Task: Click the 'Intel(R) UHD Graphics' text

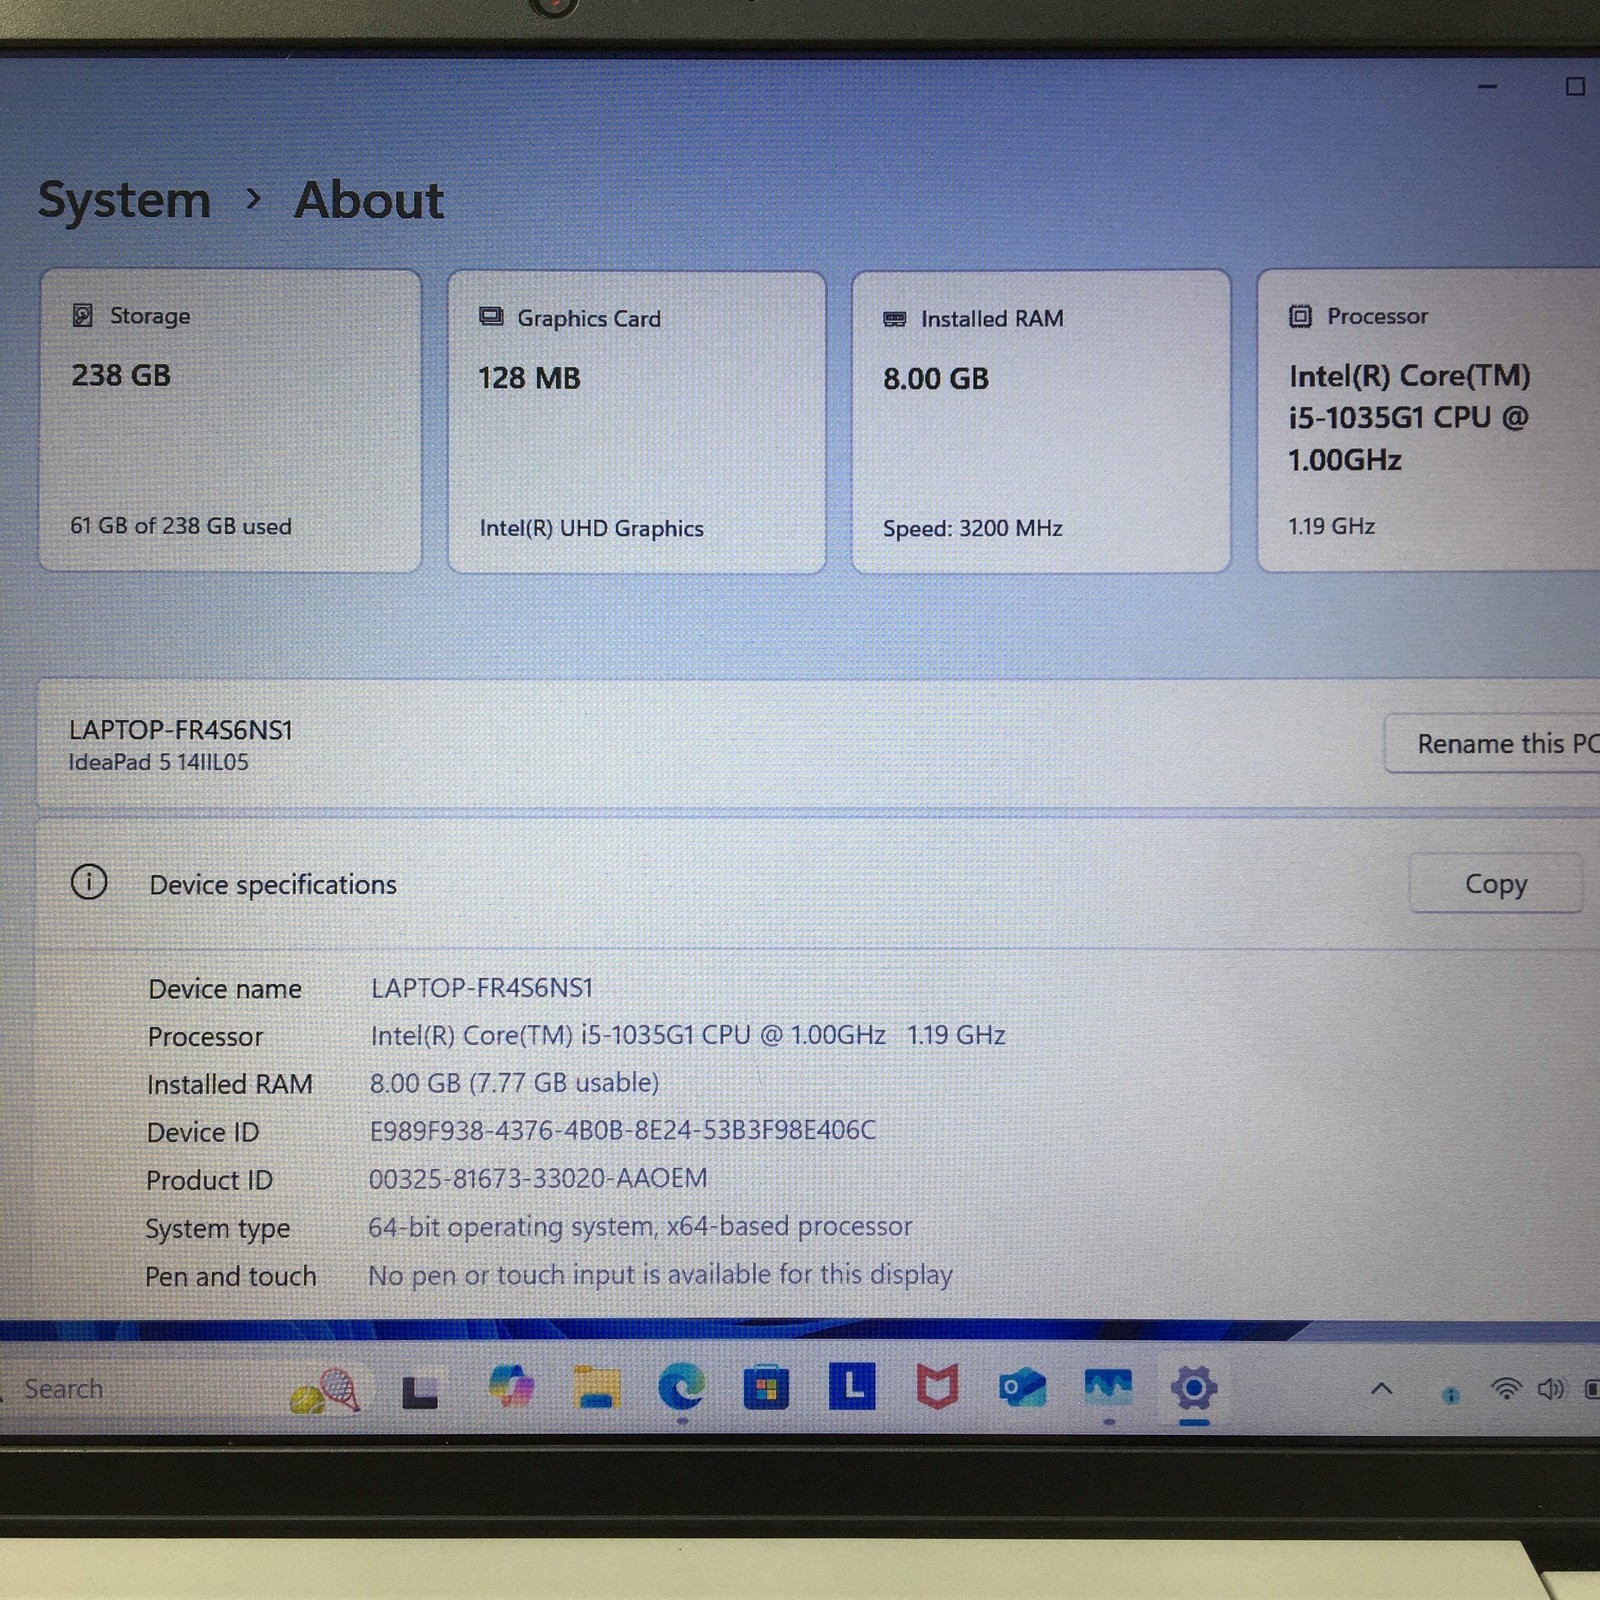Action: [591, 528]
